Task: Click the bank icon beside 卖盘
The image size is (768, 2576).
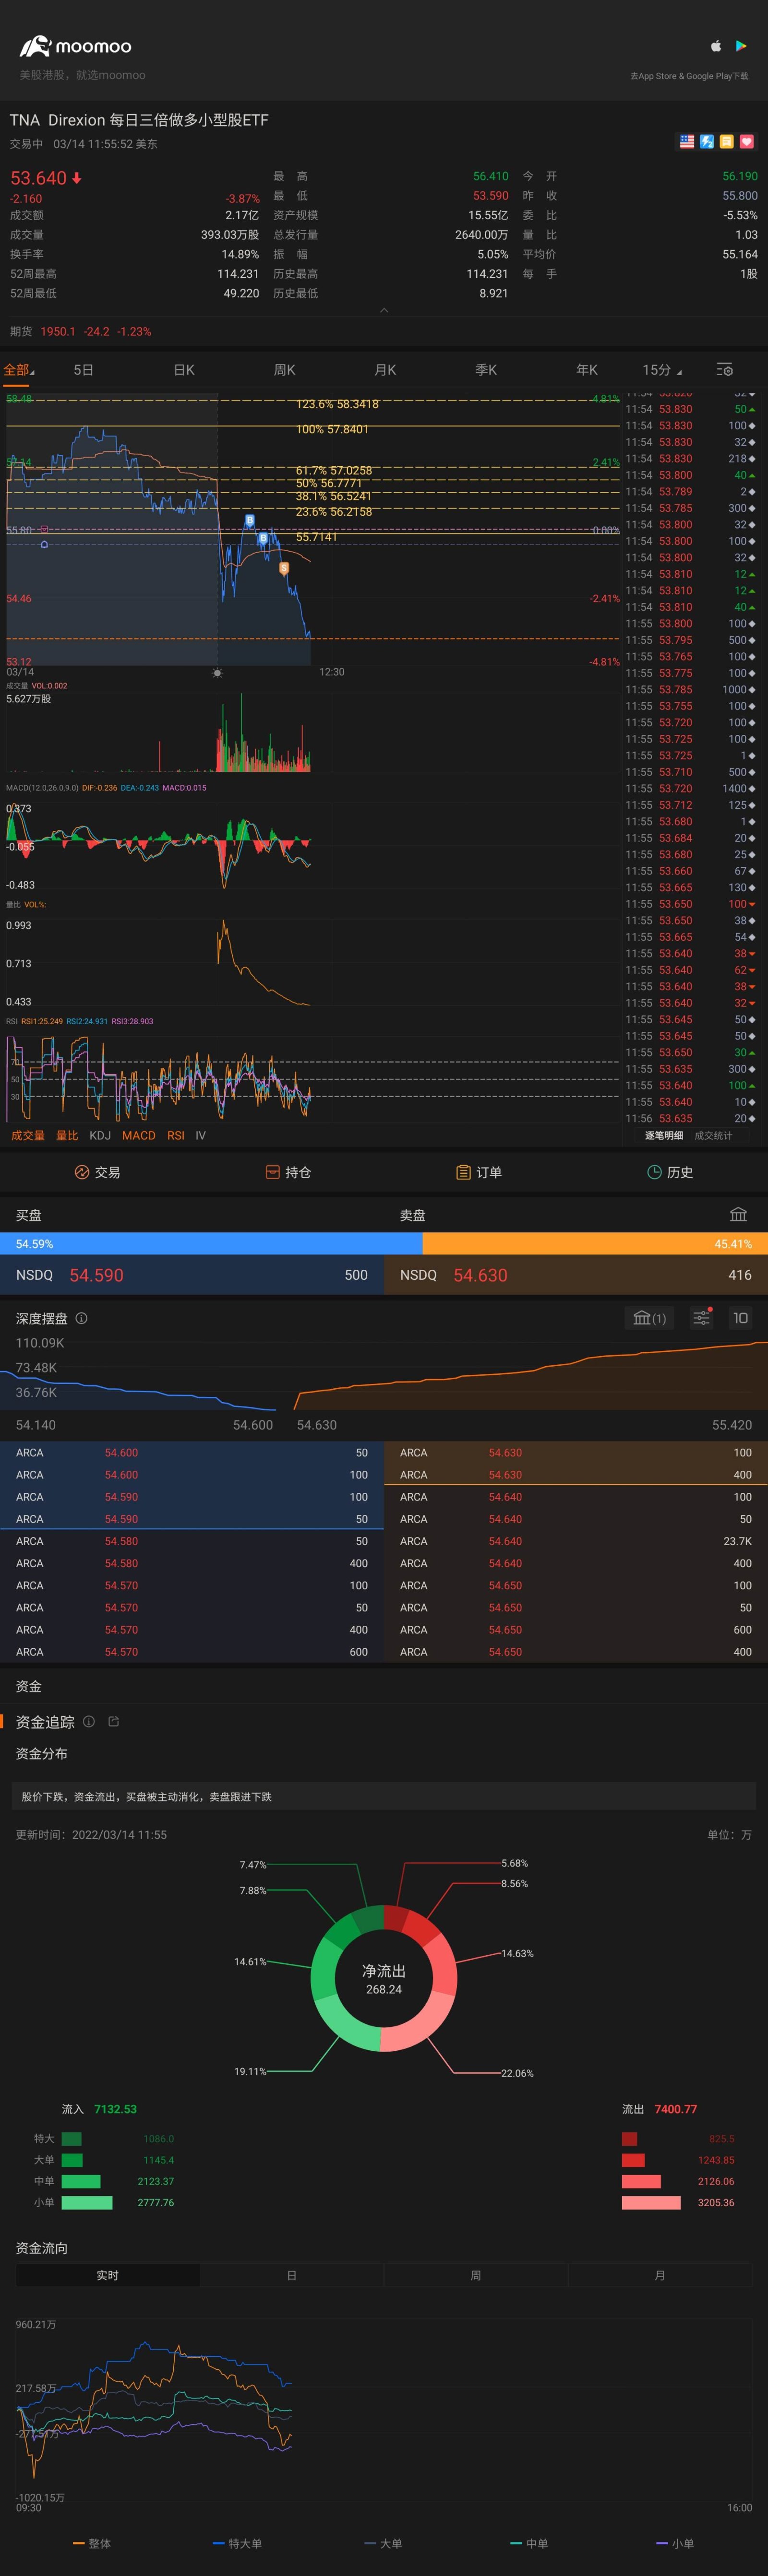Action: [738, 1214]
